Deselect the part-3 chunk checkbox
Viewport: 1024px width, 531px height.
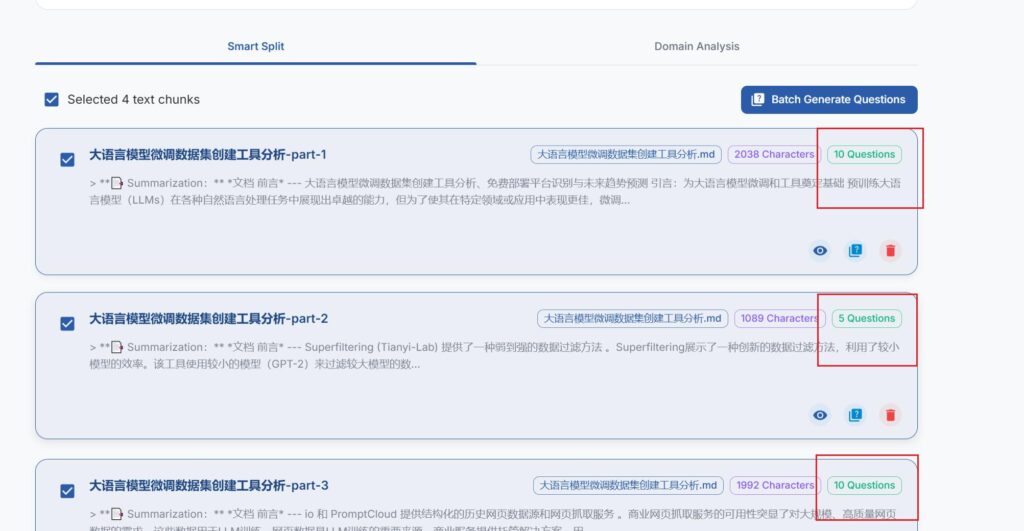[x=67, y=490]
